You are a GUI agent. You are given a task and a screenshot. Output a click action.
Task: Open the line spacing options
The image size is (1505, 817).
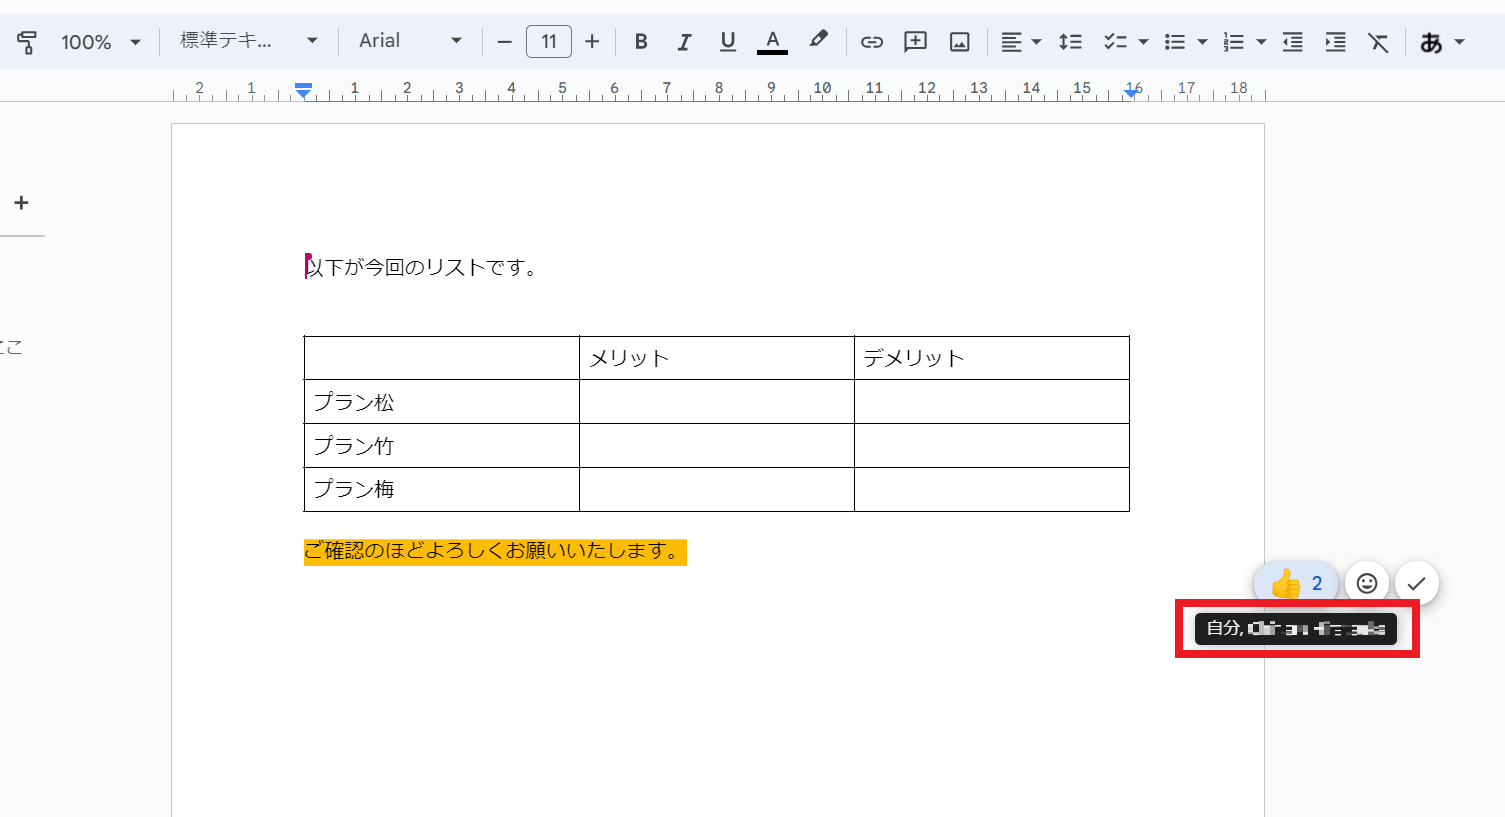pyautogui.click(x=1070, y=42)
